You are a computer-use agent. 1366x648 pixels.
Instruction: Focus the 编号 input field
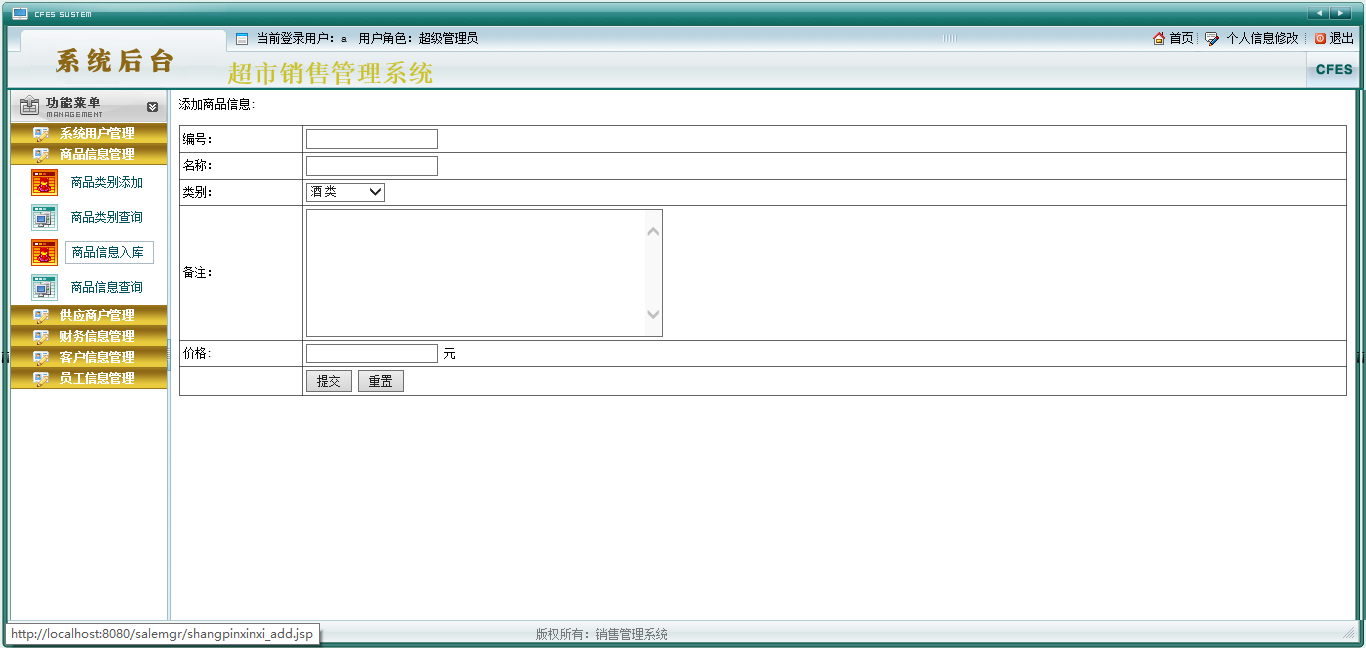pos(372,139)
